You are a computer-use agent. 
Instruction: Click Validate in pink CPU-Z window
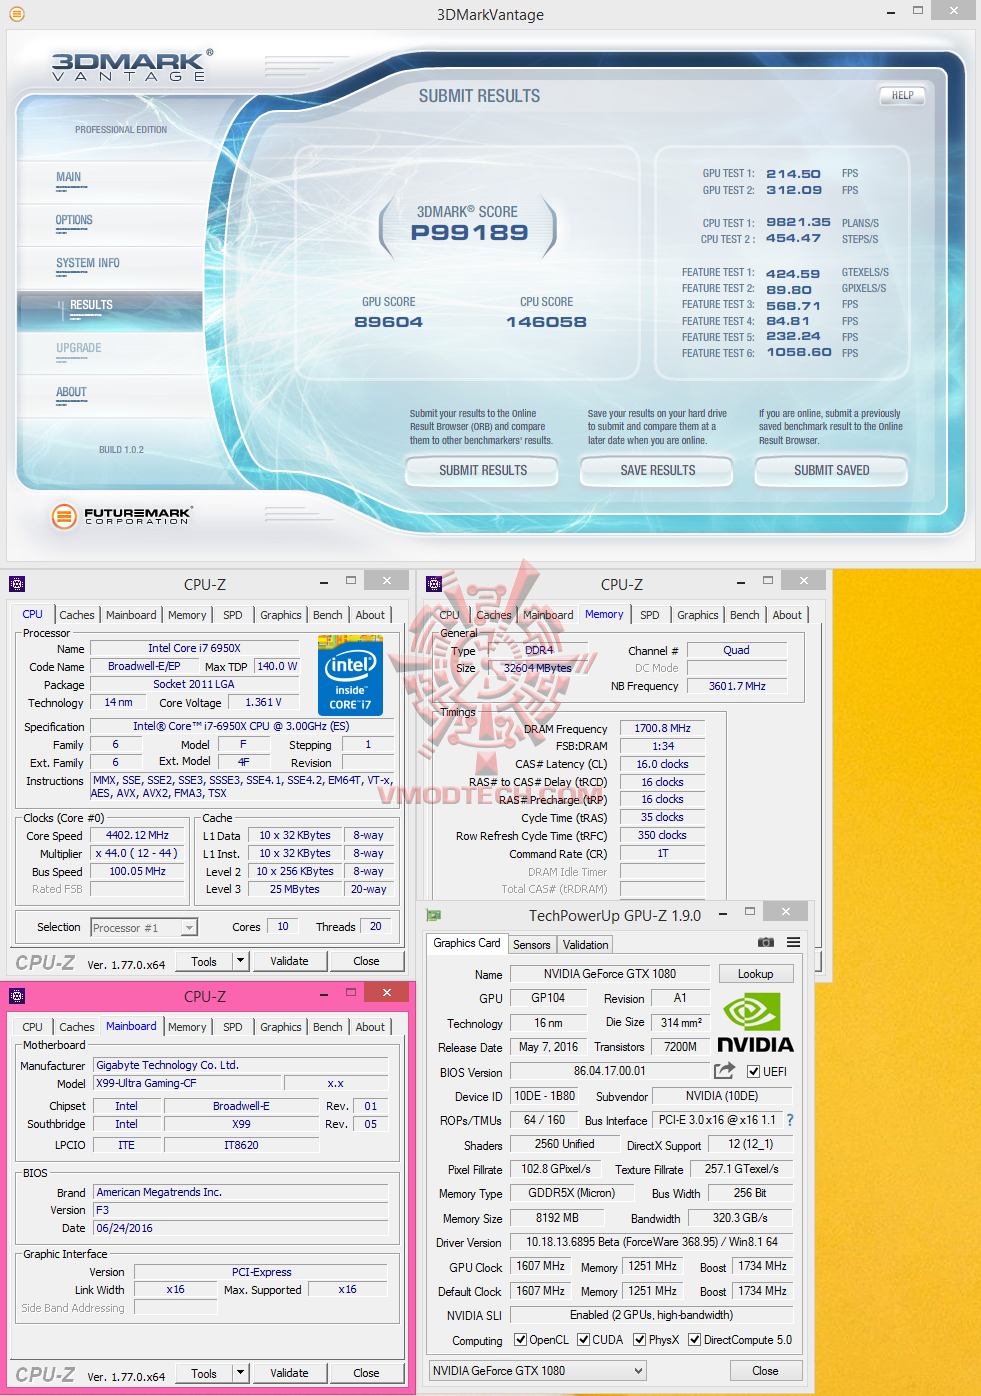pyautogui.click(x=289, y=1373)
